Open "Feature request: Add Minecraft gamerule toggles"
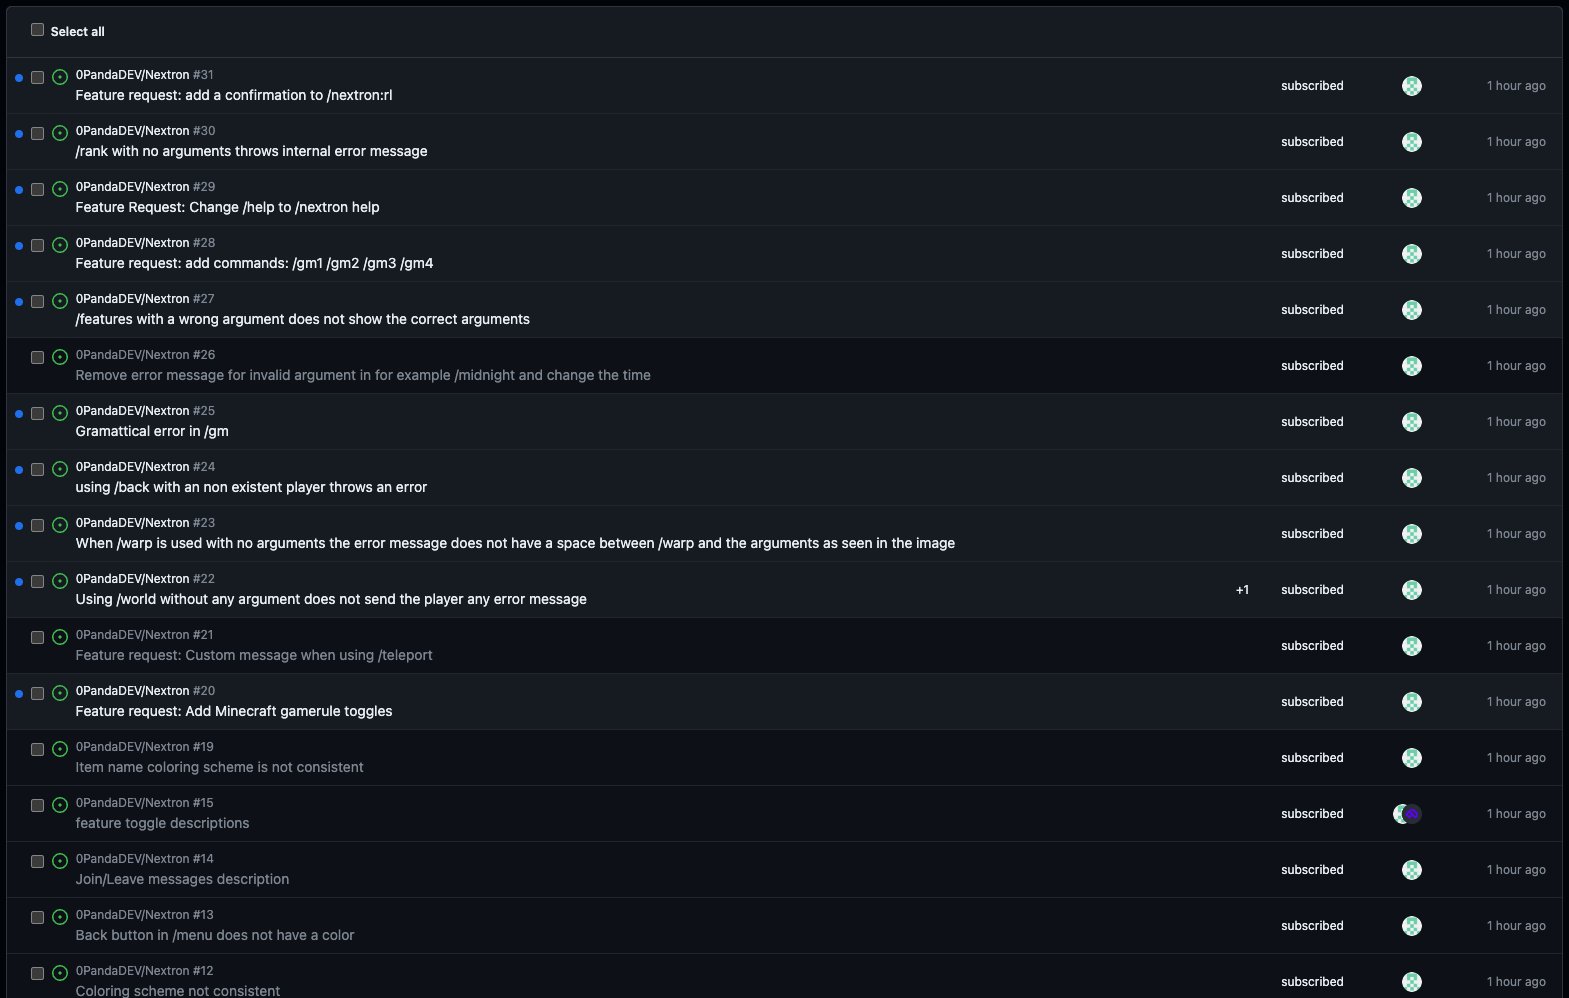The image size is (1569, 998). (233, 712)
